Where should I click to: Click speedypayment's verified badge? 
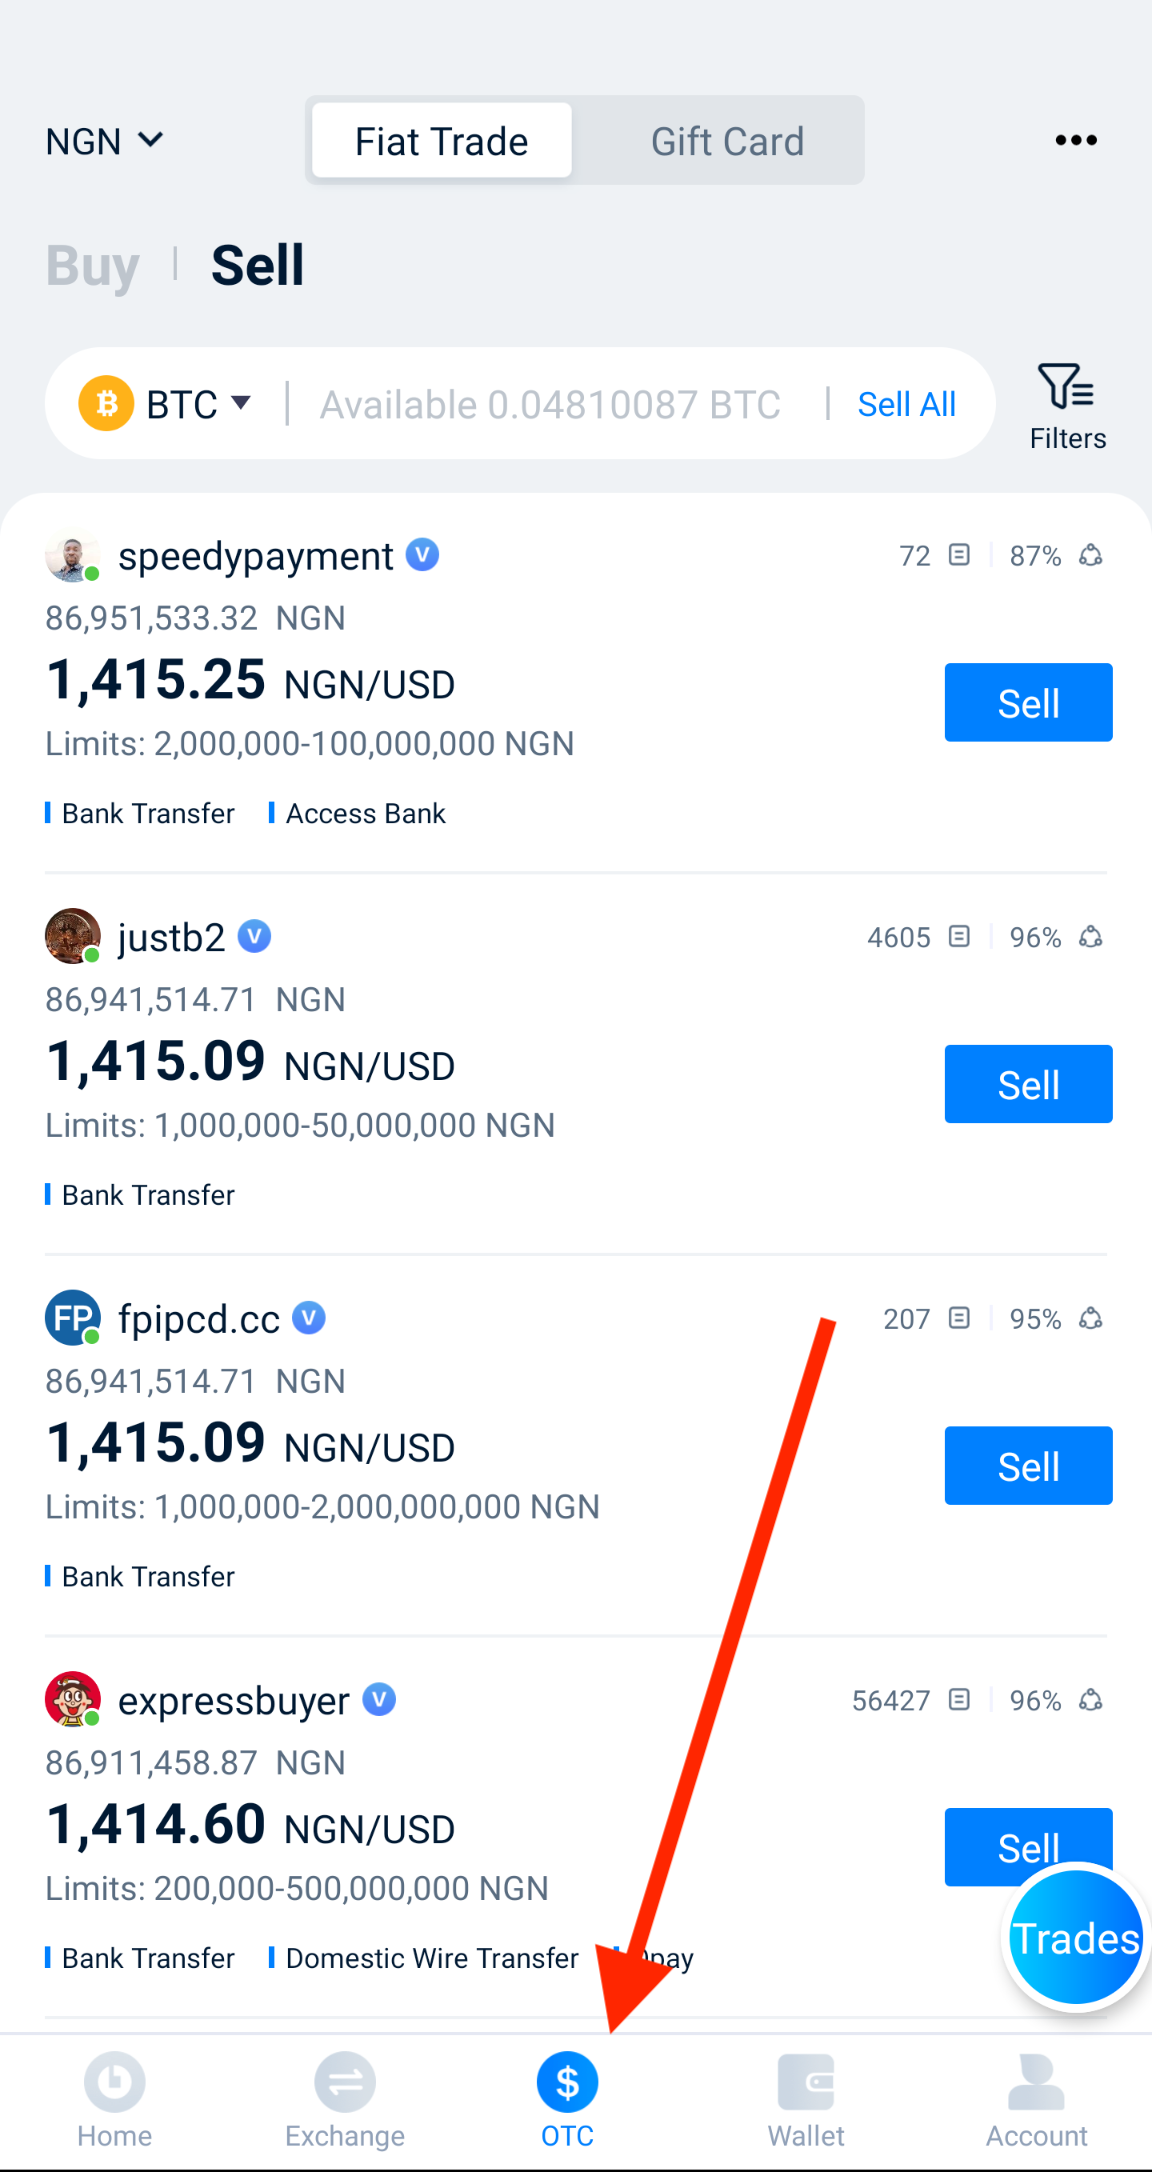click(423, 555)
